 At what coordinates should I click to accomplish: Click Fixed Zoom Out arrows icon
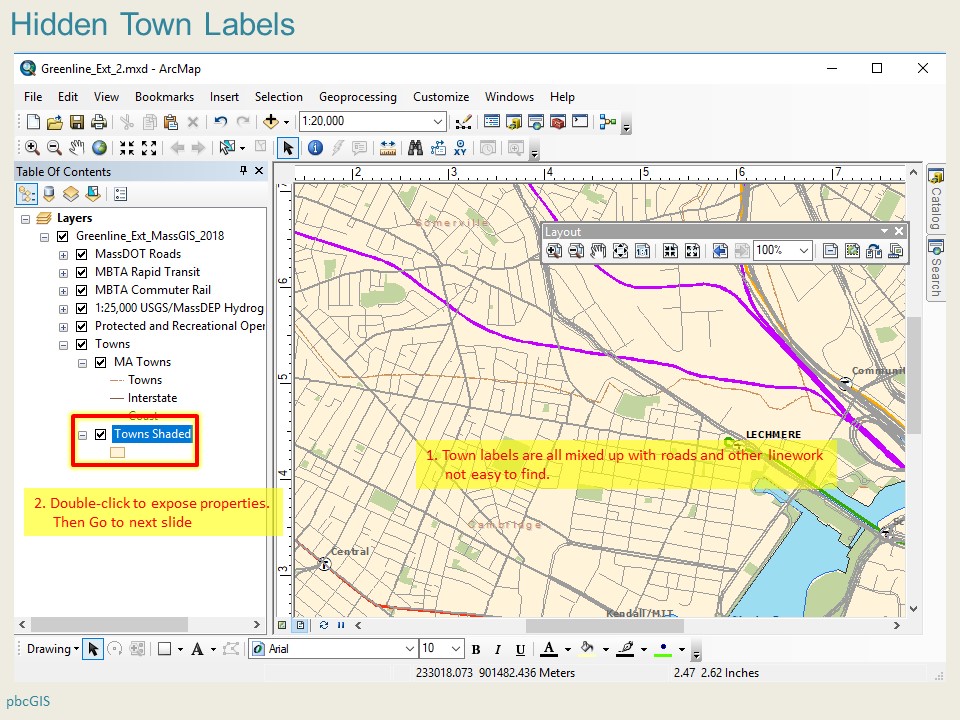[x=149, y=148]
